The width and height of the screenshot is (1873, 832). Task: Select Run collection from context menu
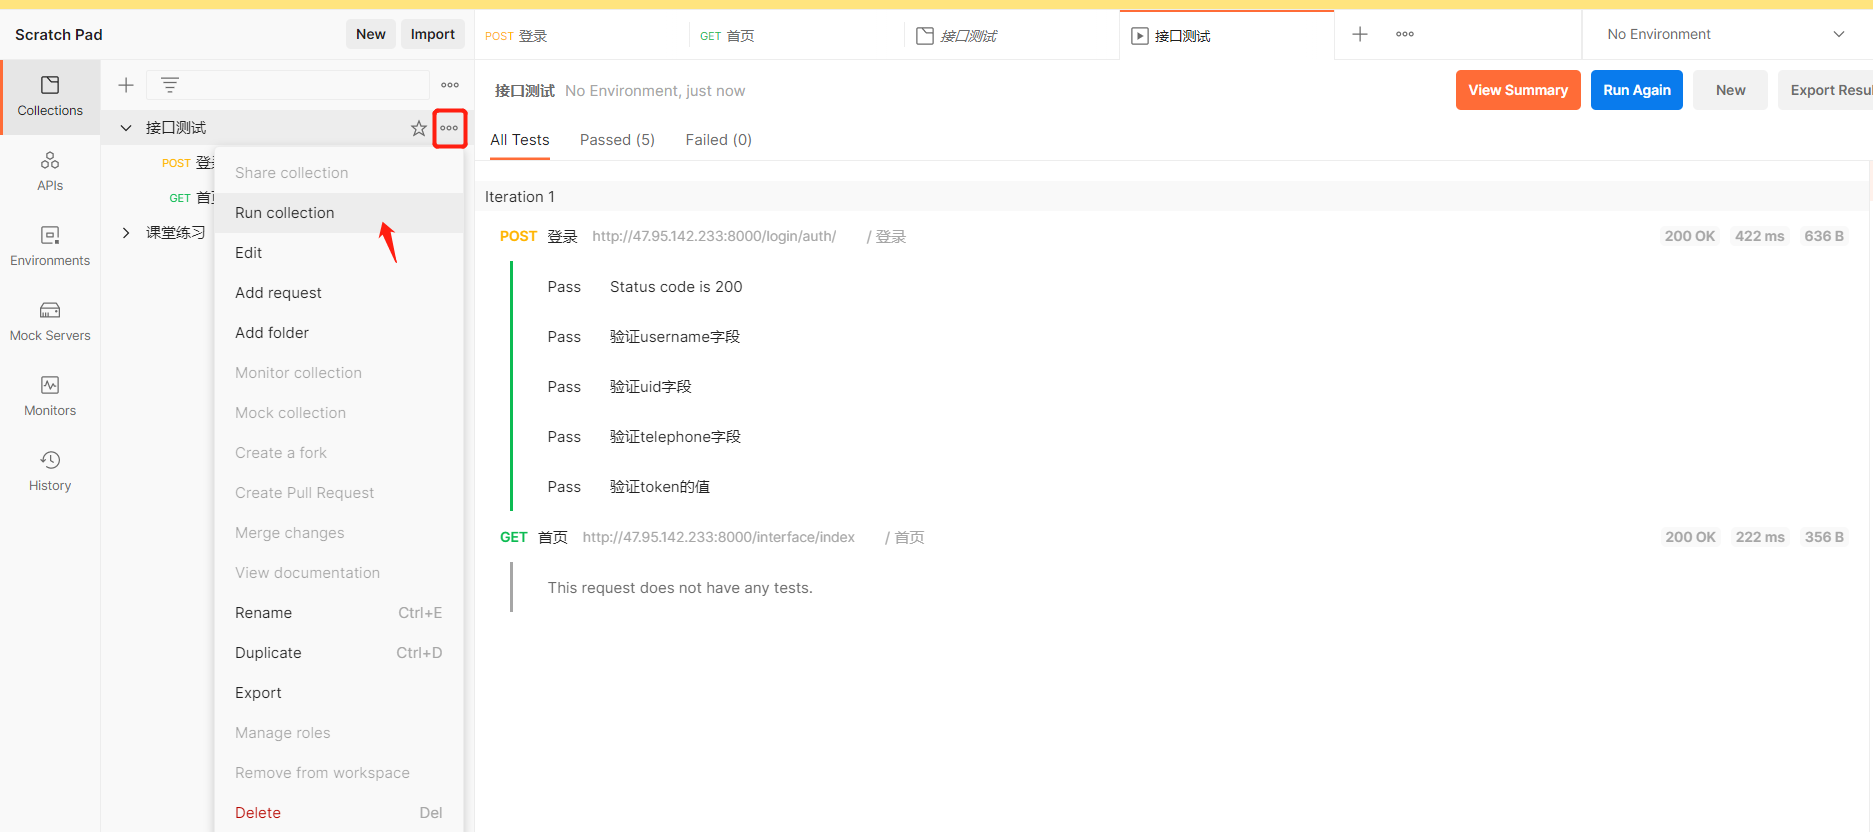click(x=339, y=213)
